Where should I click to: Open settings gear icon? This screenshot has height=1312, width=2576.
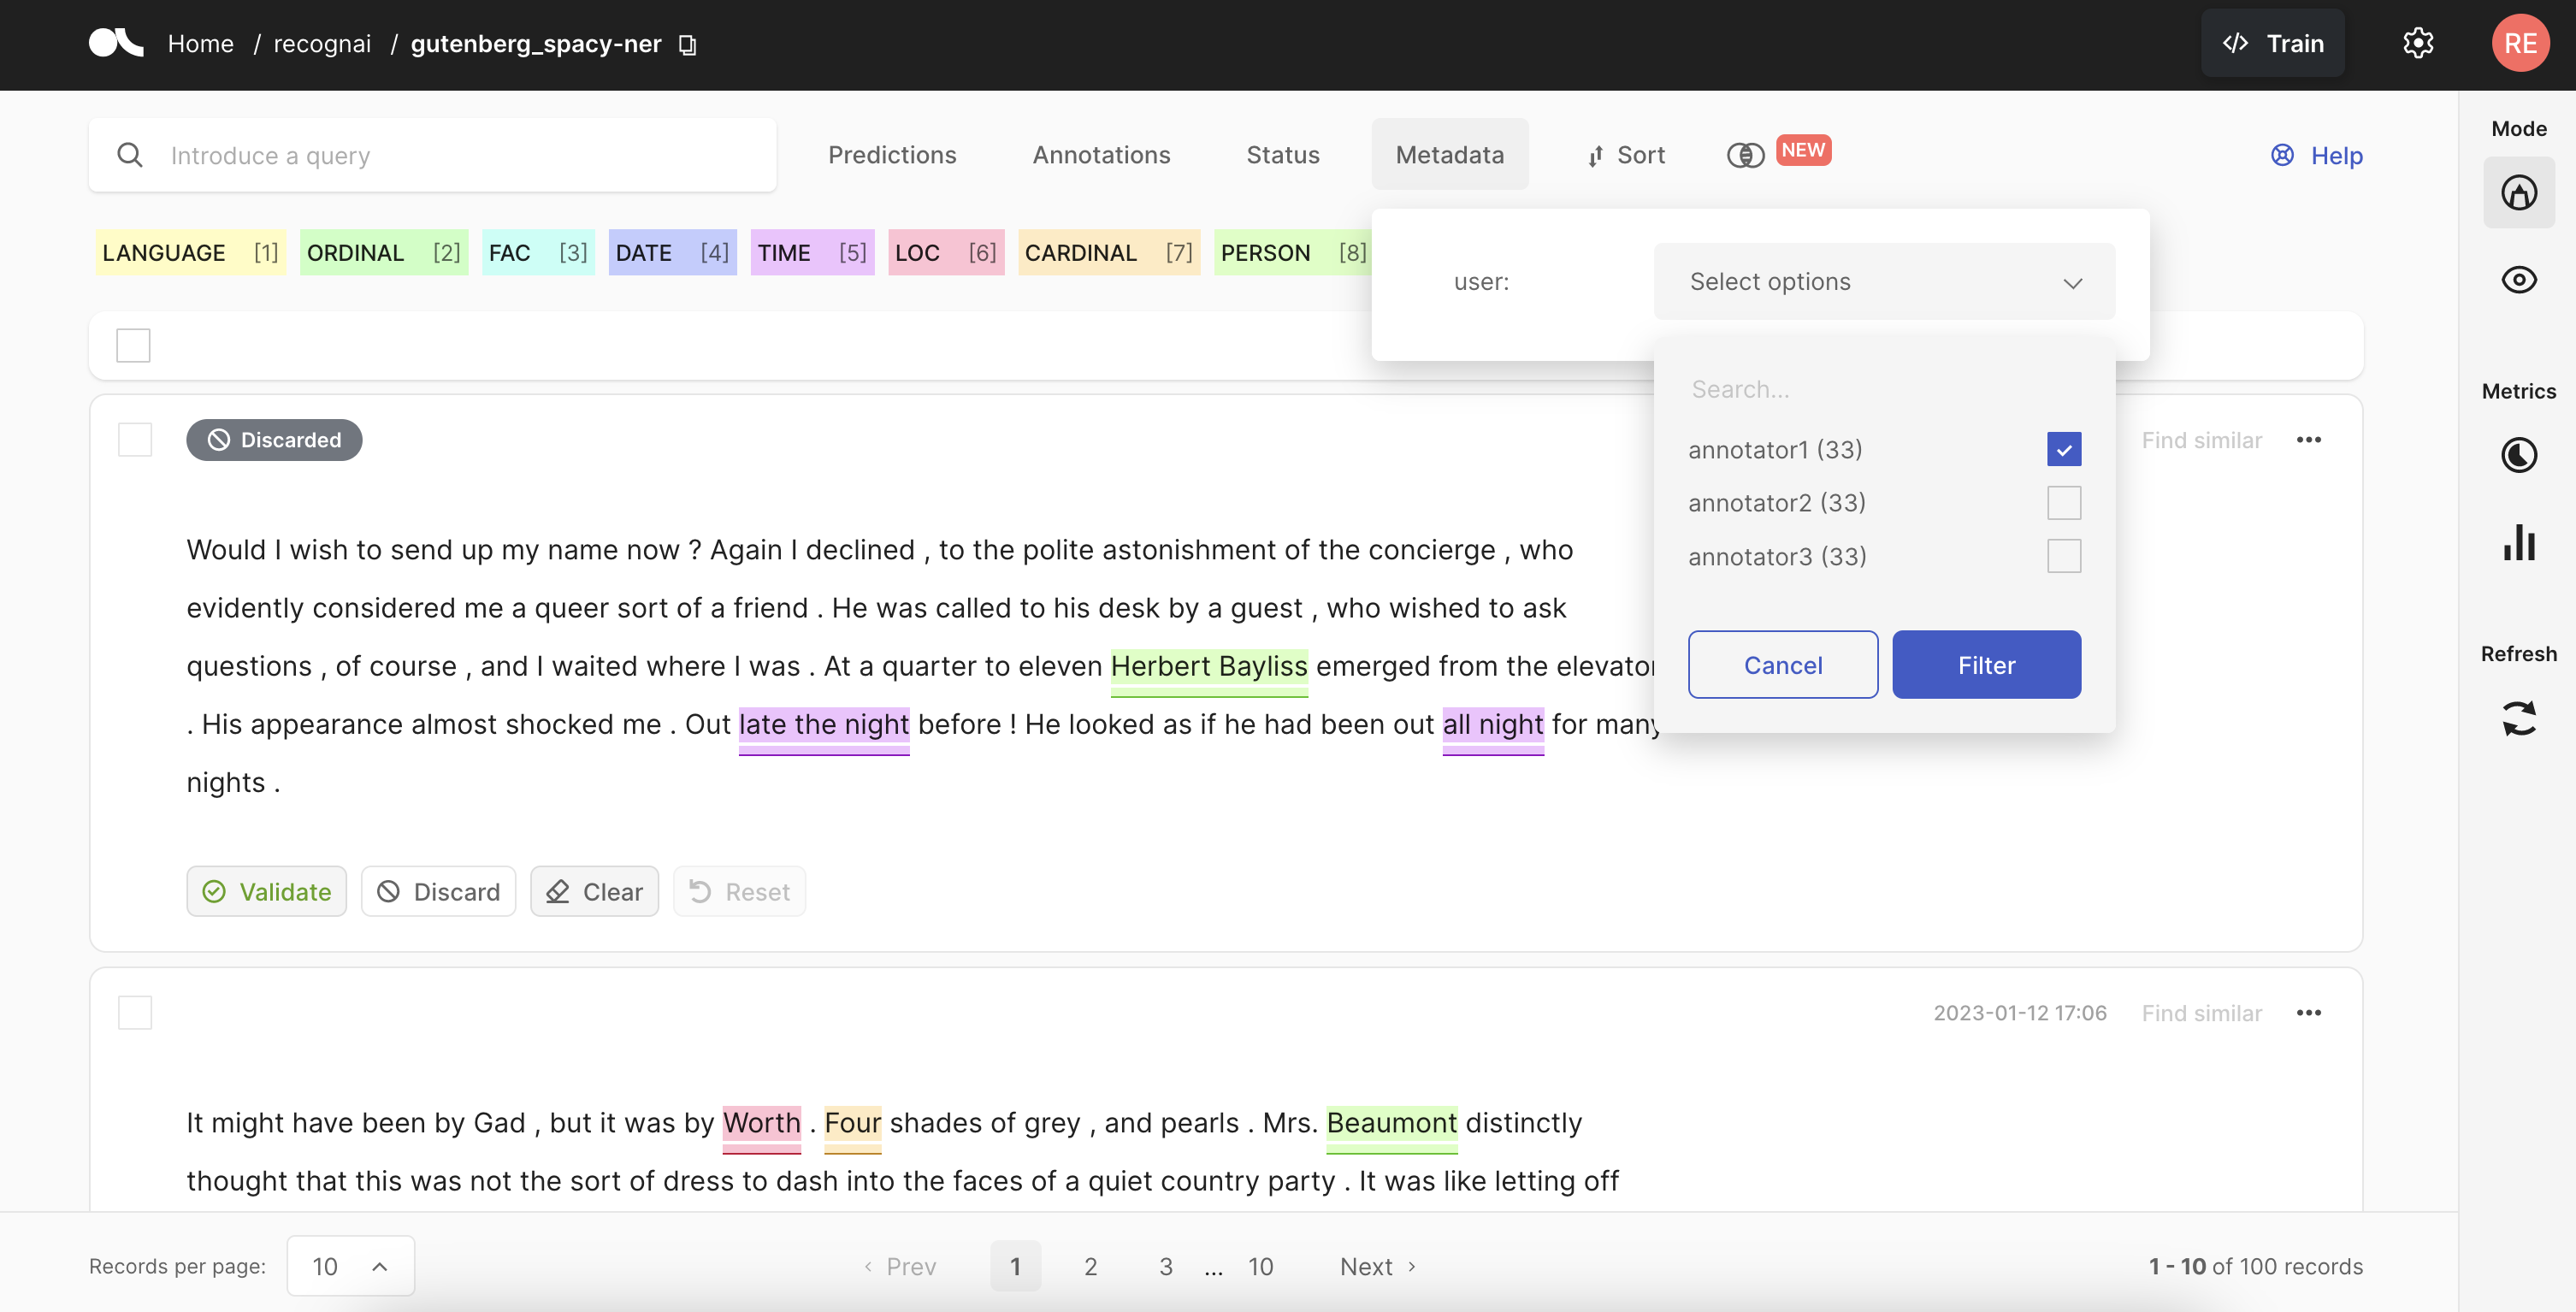pos(2418,43)
